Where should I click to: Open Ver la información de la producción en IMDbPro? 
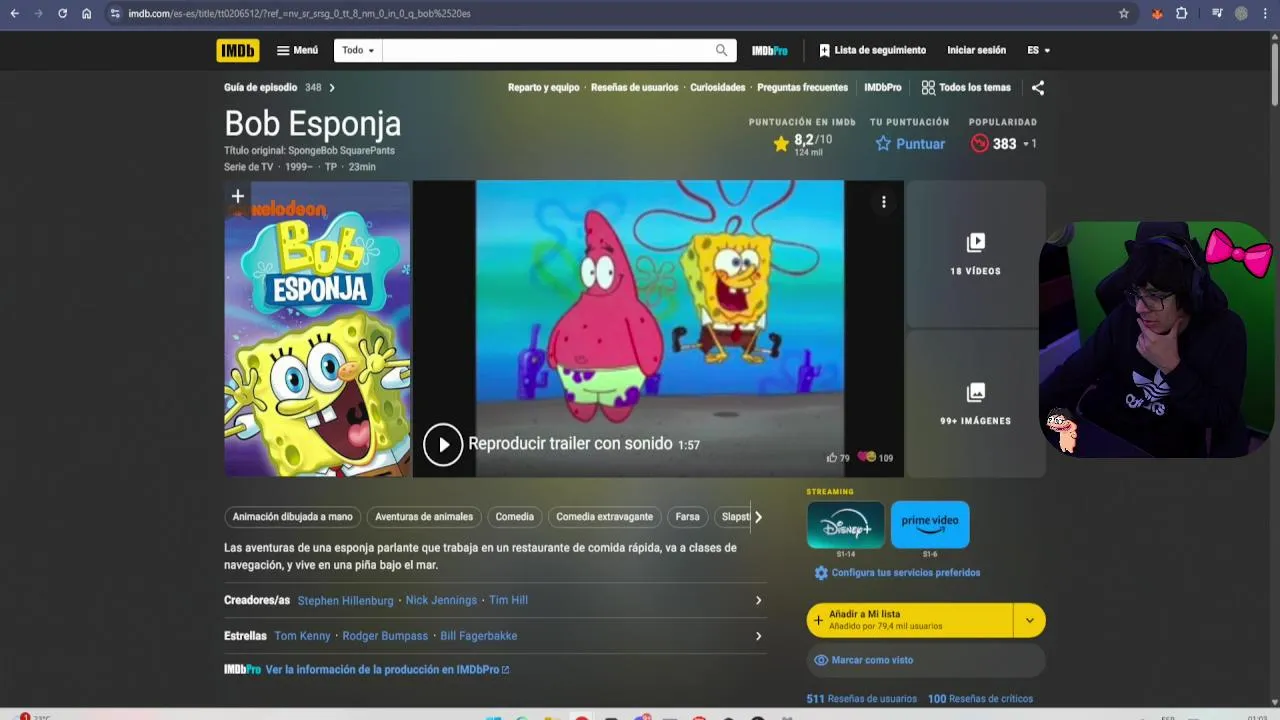[387, 670]
